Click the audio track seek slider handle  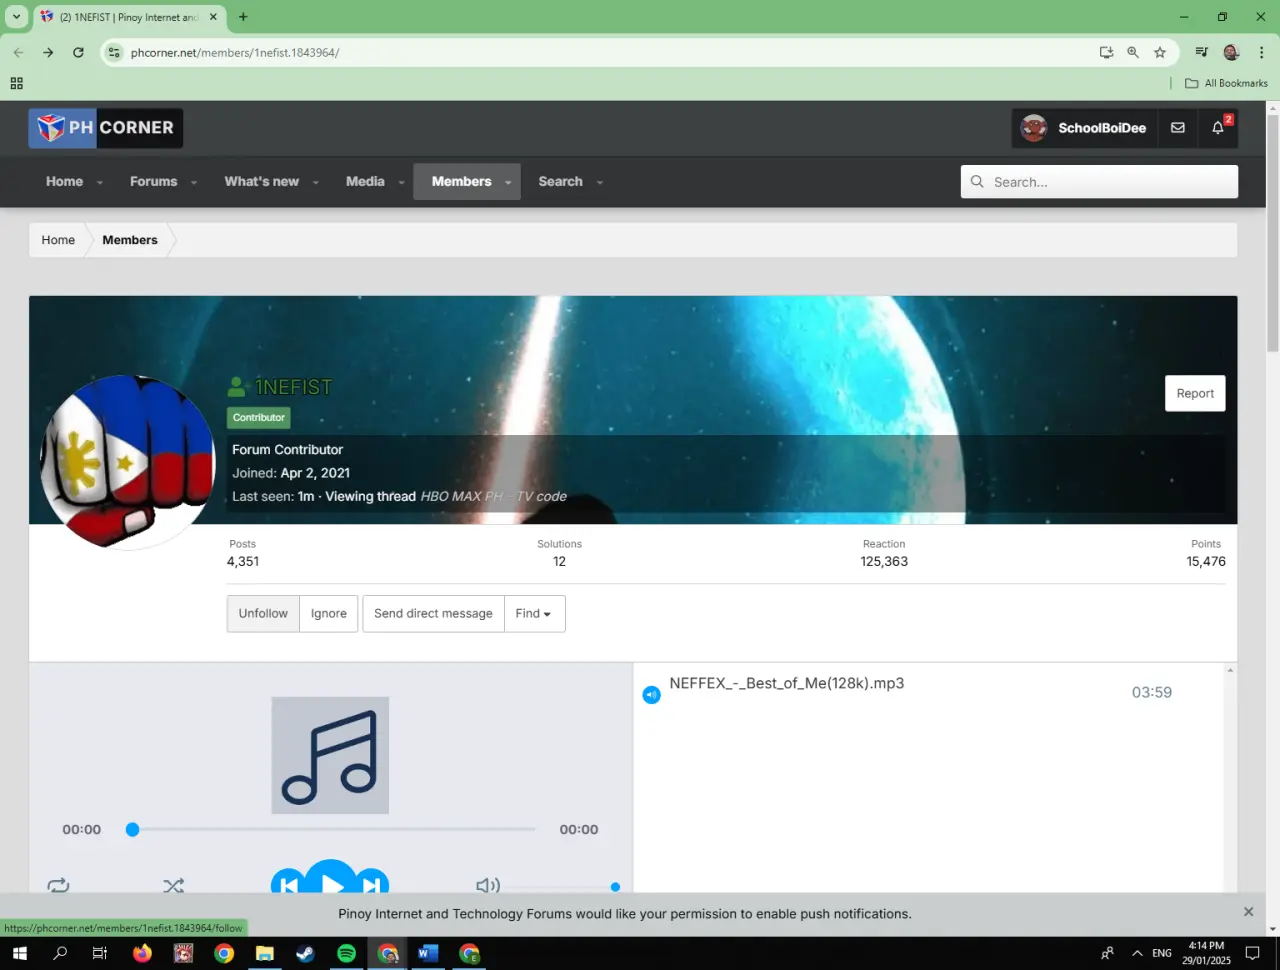click(x=132, y=830)
